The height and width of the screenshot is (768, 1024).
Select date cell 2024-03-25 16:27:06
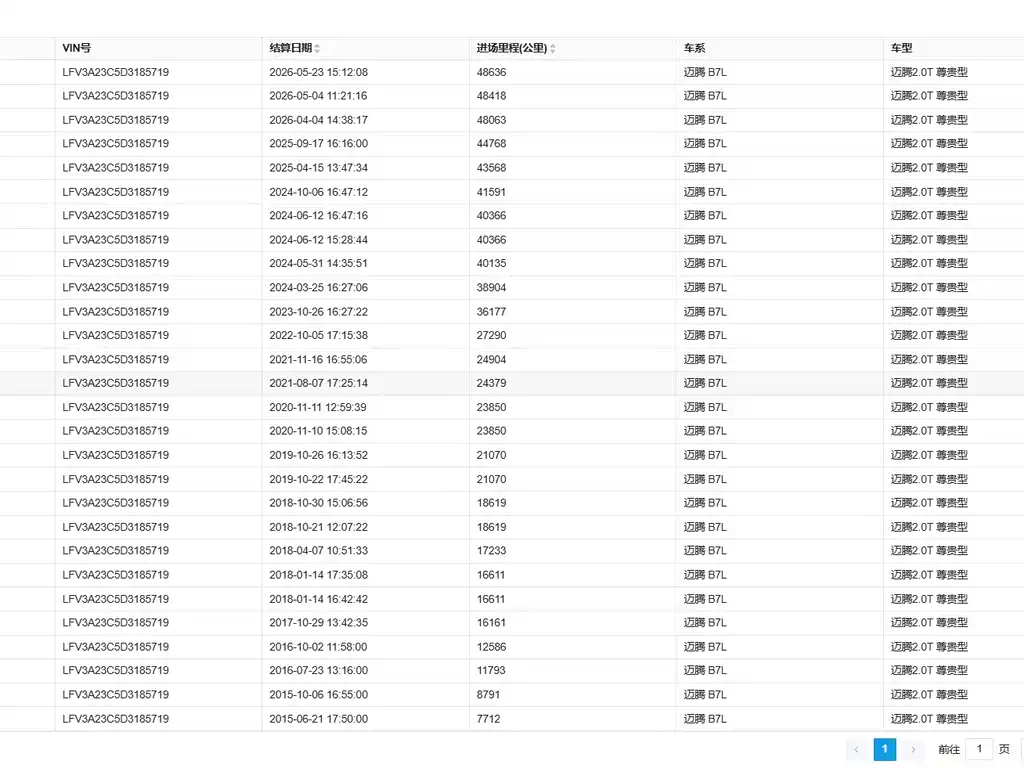point(319,287)
